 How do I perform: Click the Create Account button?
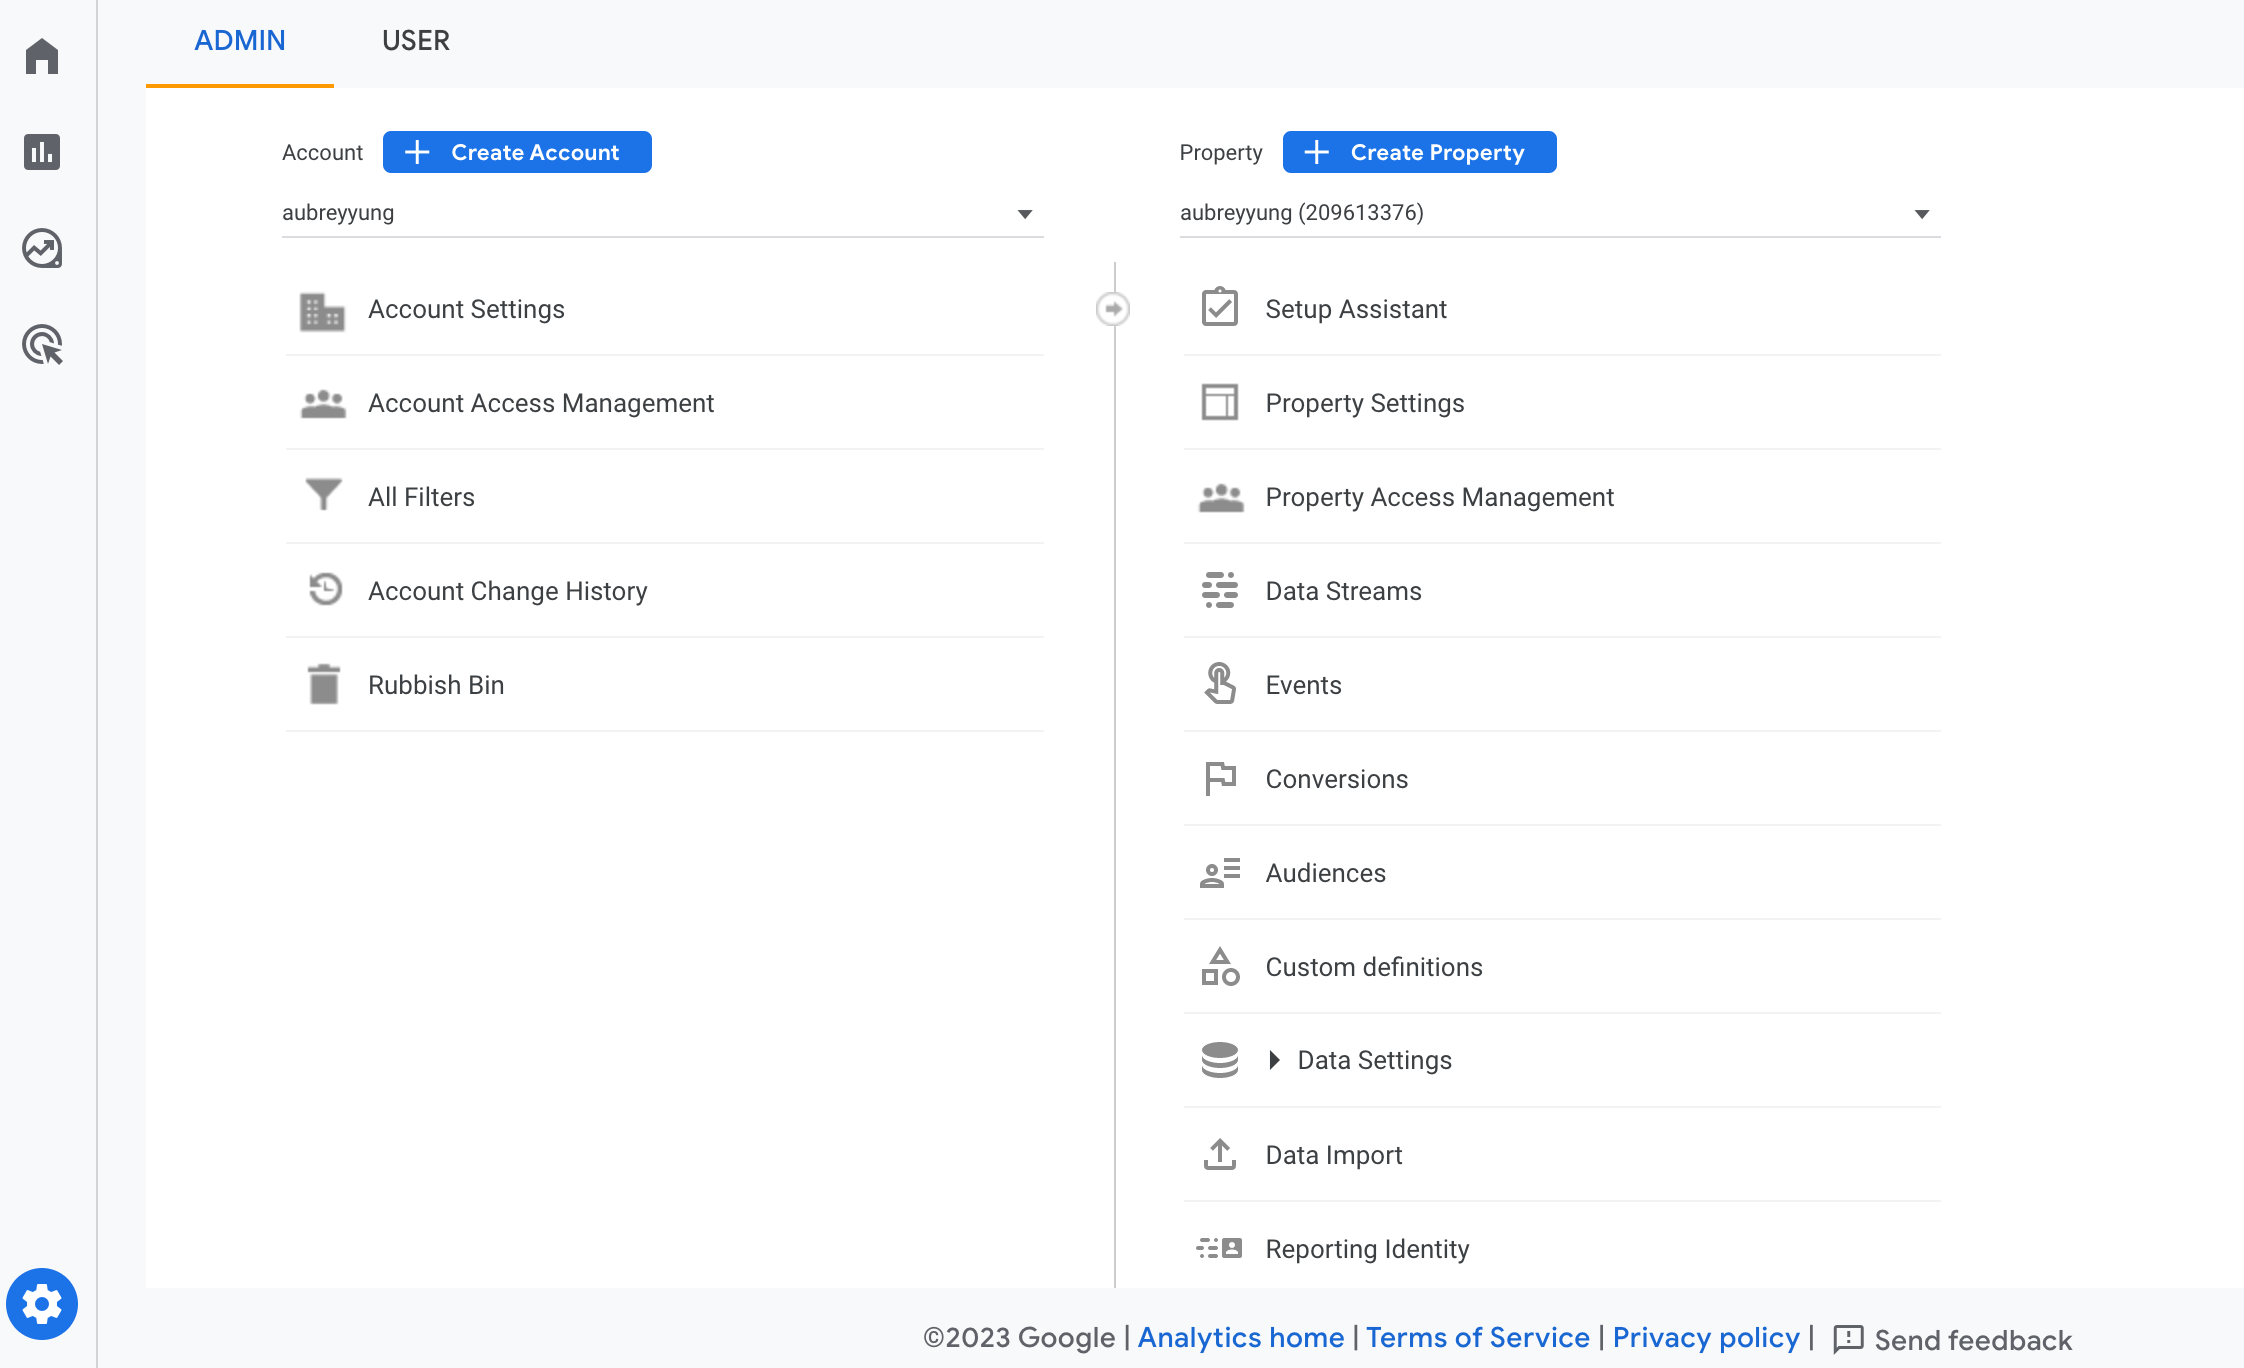[x=517, y=152]
